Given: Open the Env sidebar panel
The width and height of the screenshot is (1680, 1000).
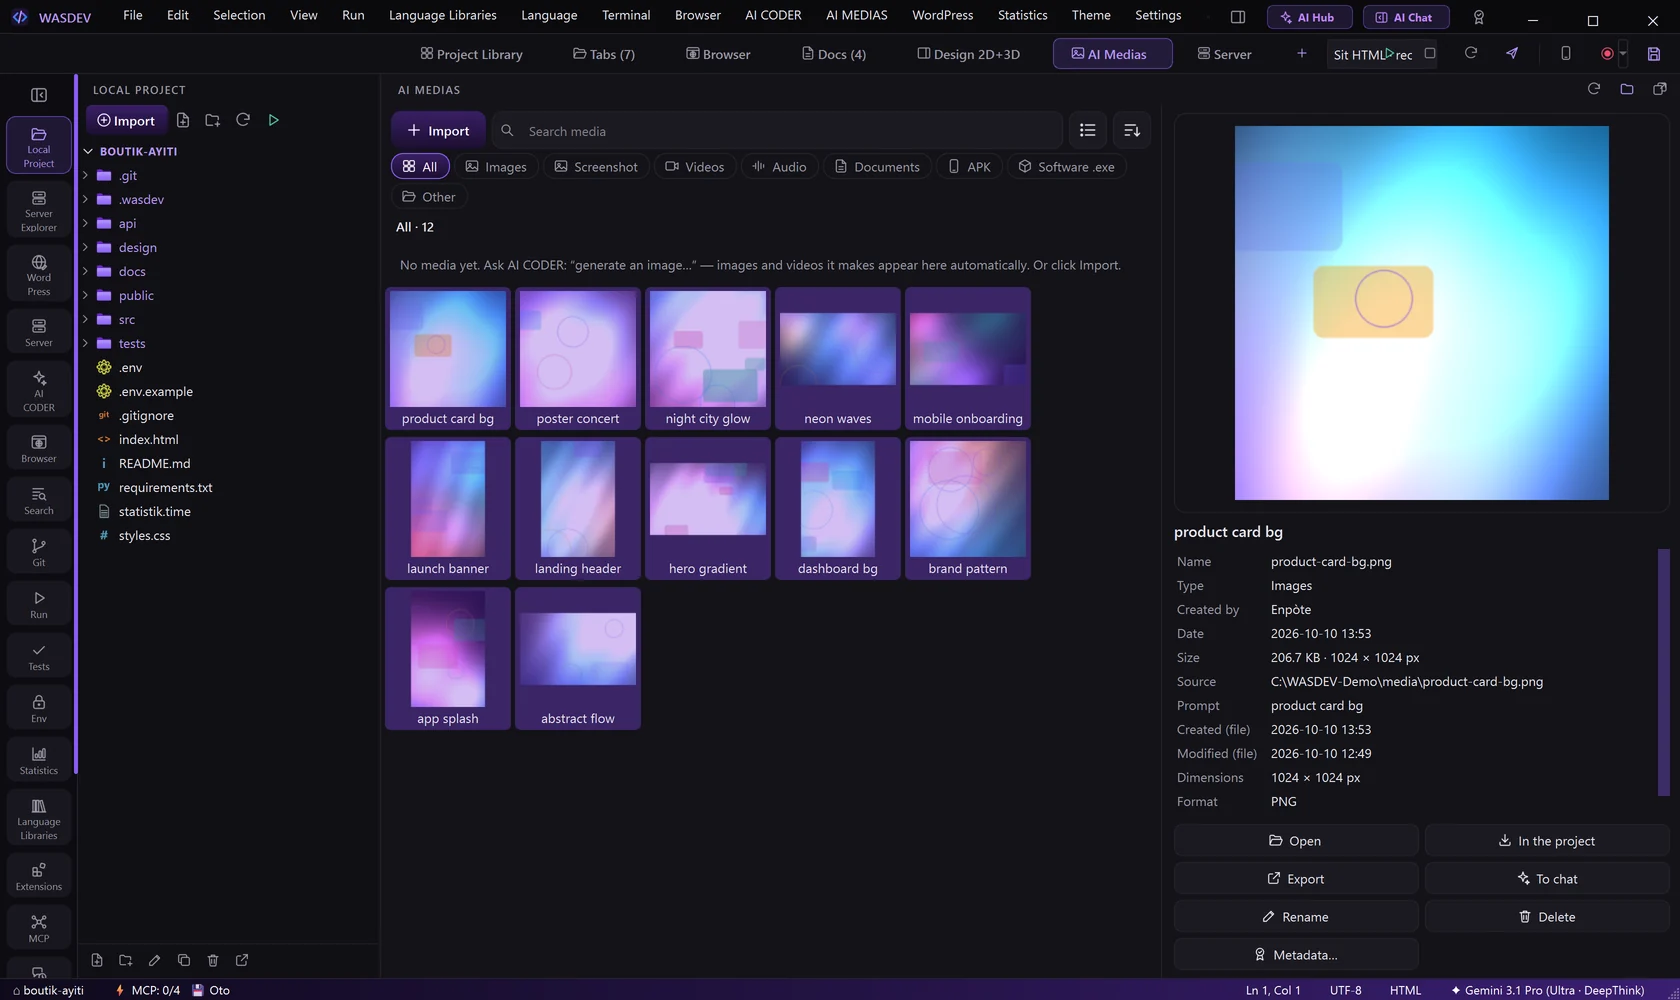Looking at the screenshot, I should 39,708.
